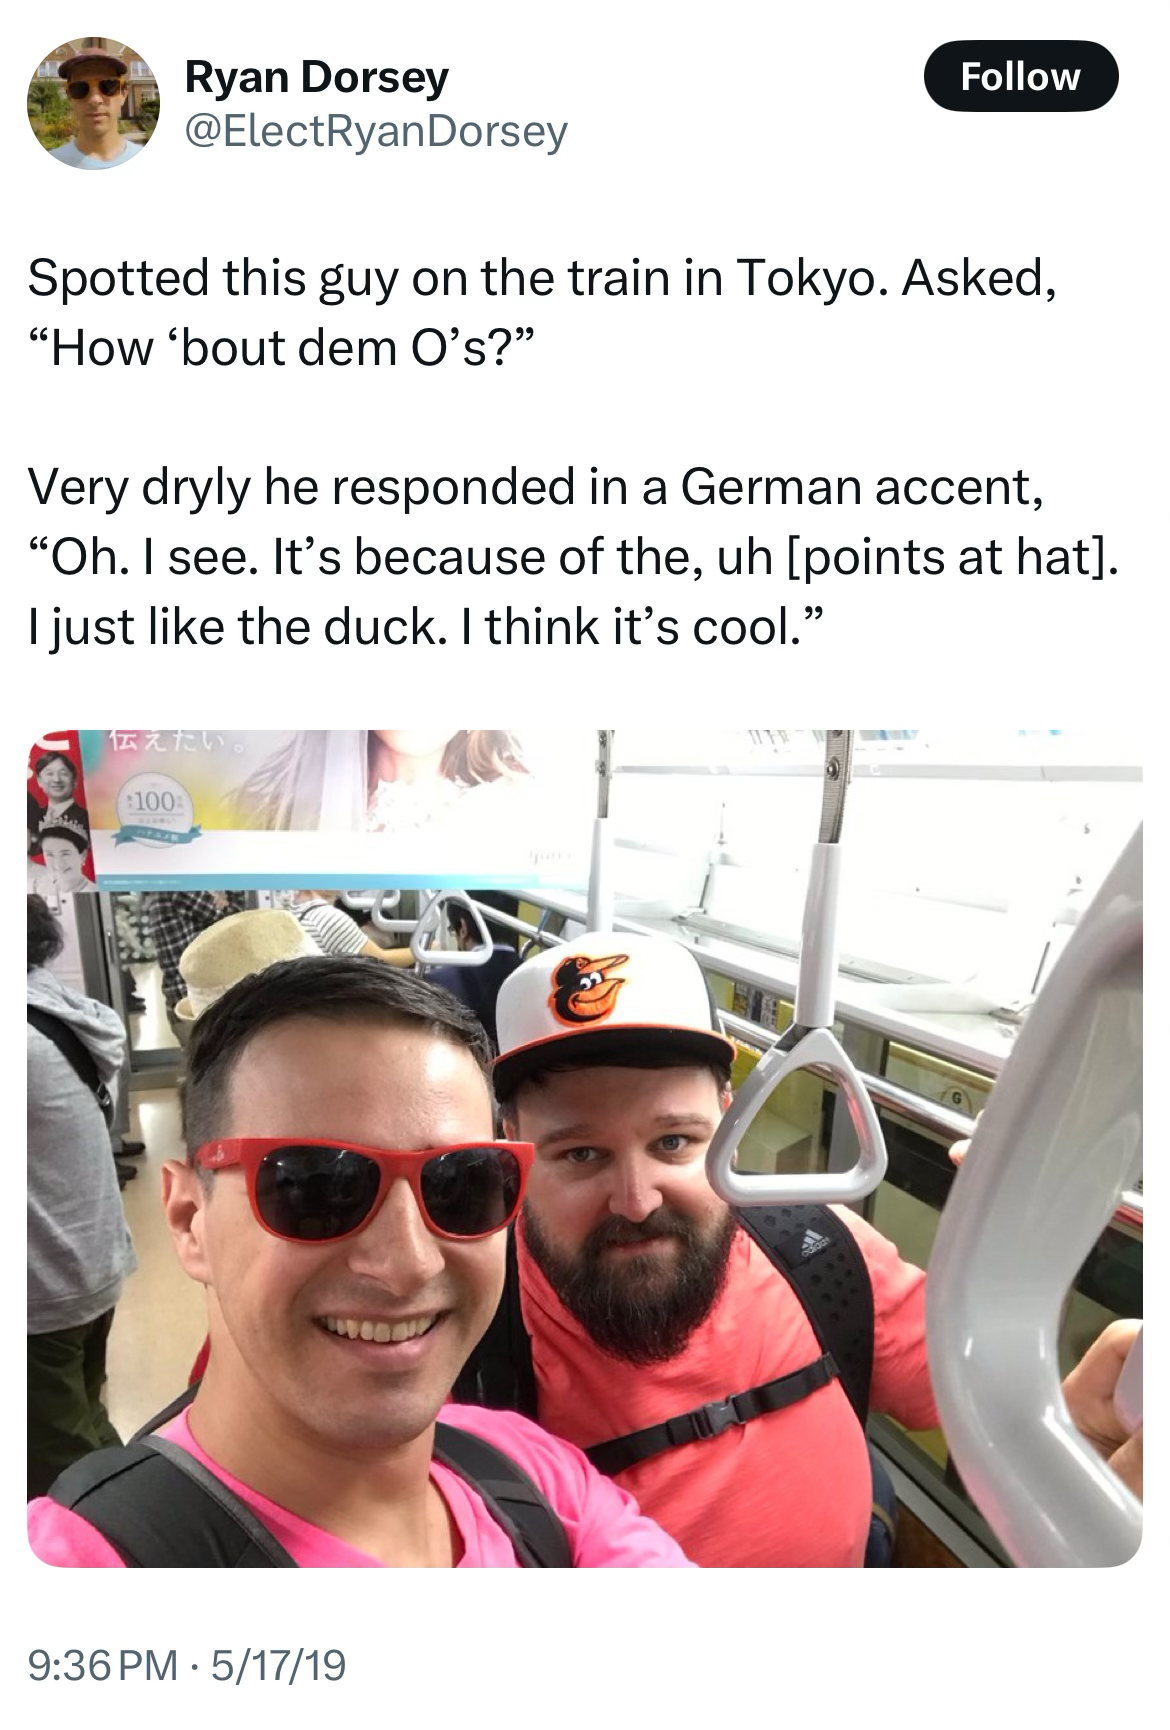1170x1730 pixels.
Task: Open the Ryan Dorsey display name
Action: click(x=317, y=76)
